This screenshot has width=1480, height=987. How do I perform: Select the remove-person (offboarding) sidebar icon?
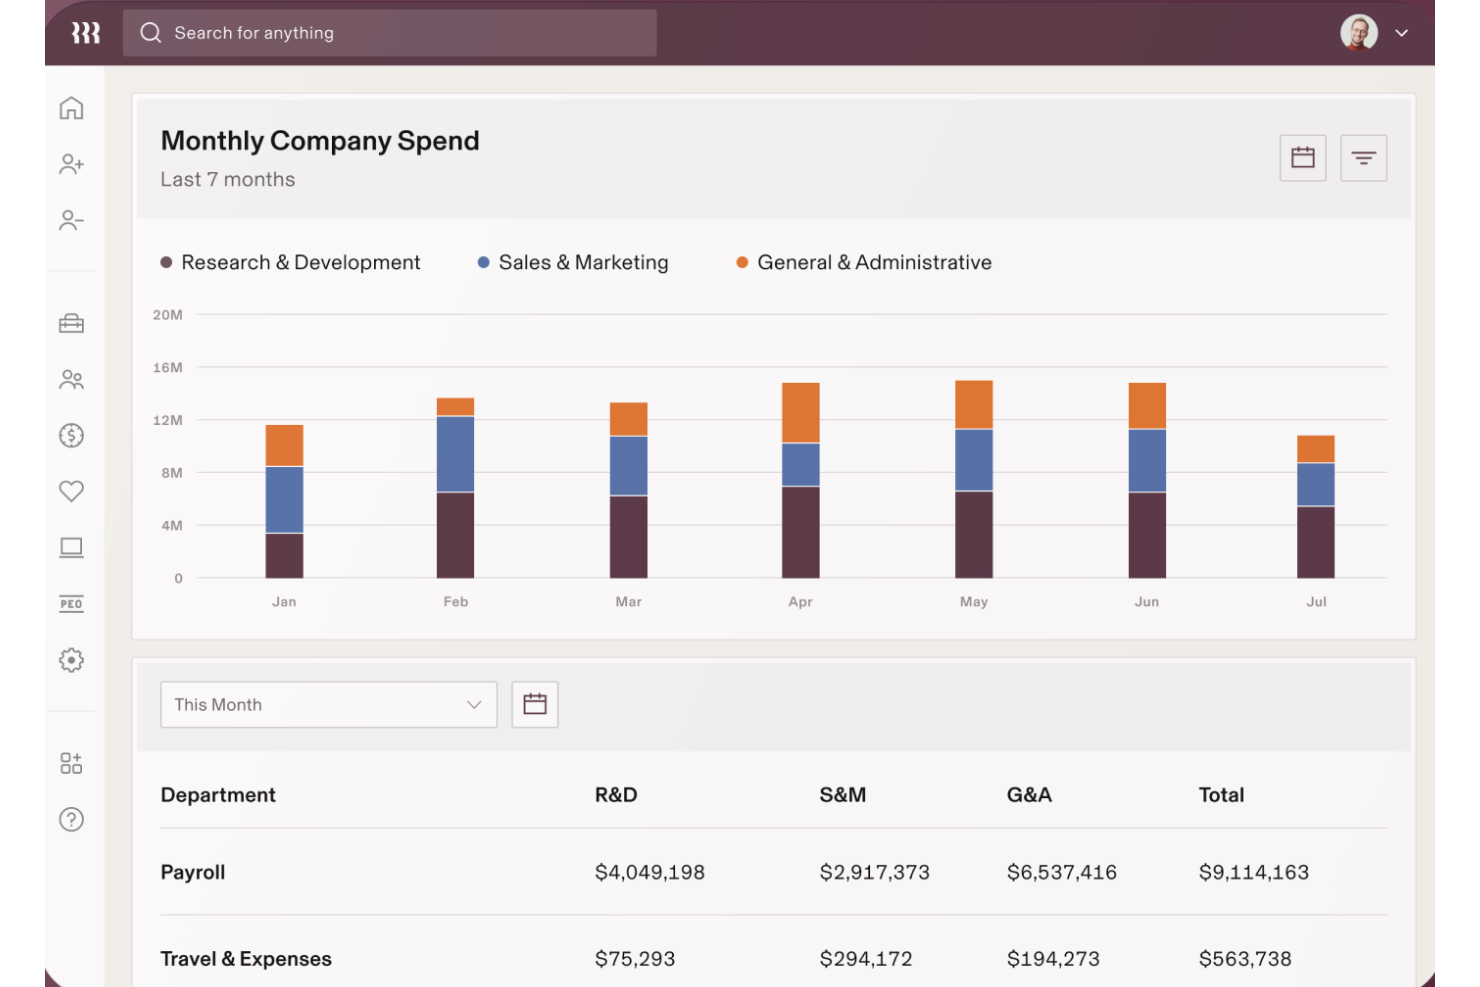click(x=71, y=220)
